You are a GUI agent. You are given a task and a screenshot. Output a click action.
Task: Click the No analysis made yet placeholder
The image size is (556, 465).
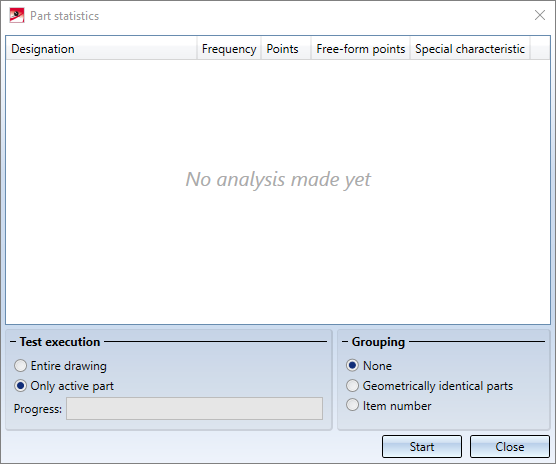(x=278, y=179)
